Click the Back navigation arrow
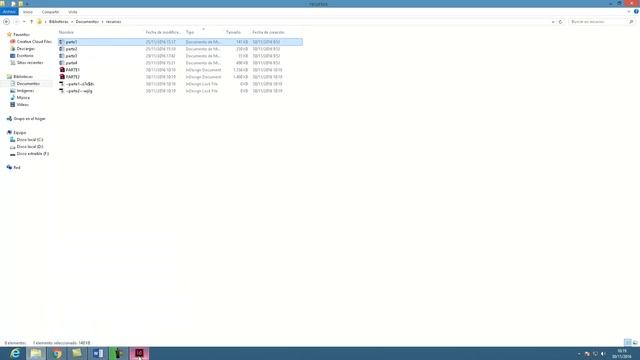This screenshot has height=360, width=640. [7, 22]
